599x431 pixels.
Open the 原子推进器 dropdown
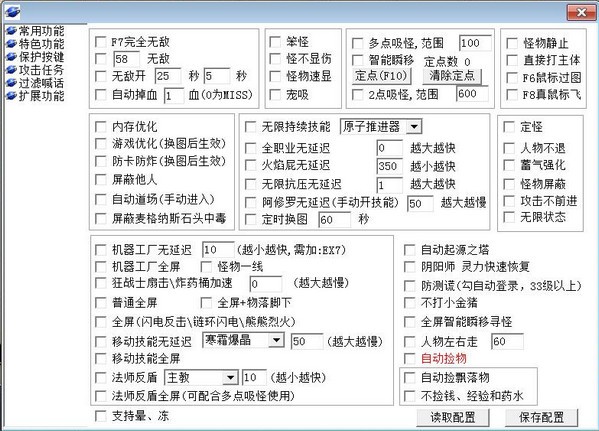click(x=414, y=126)
